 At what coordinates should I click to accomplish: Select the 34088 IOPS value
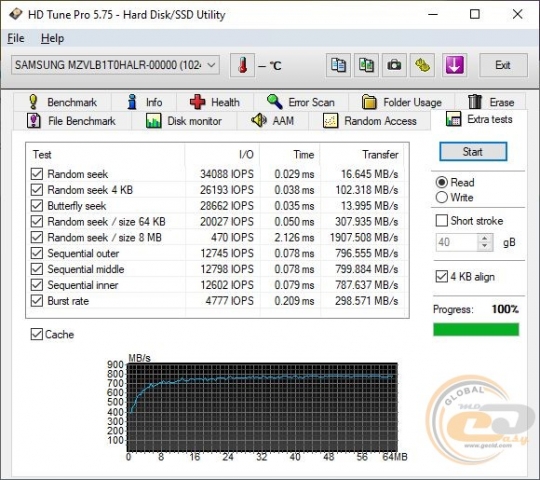pos(227,174)
